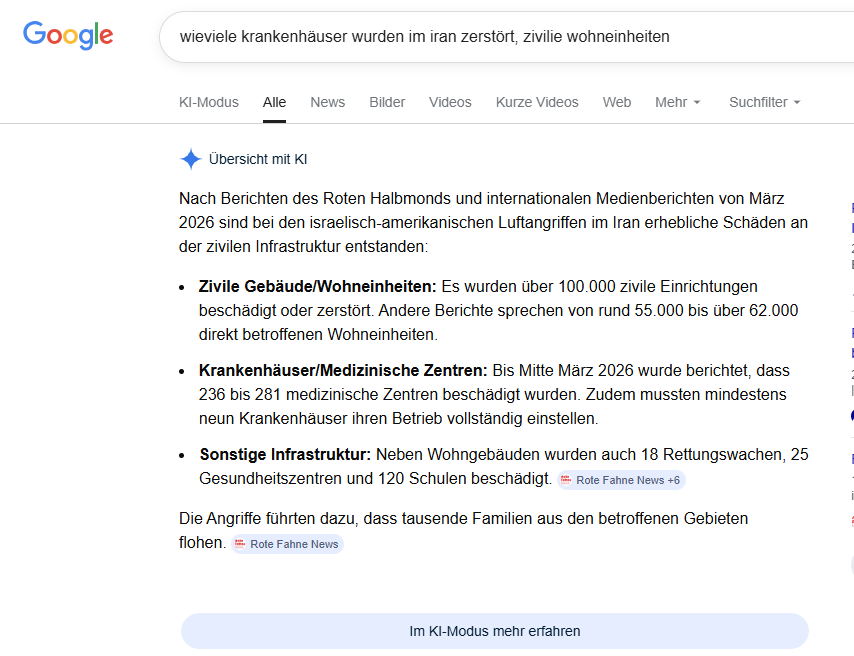
Task: Go to the Videos tab
Action: coord(450,102)
